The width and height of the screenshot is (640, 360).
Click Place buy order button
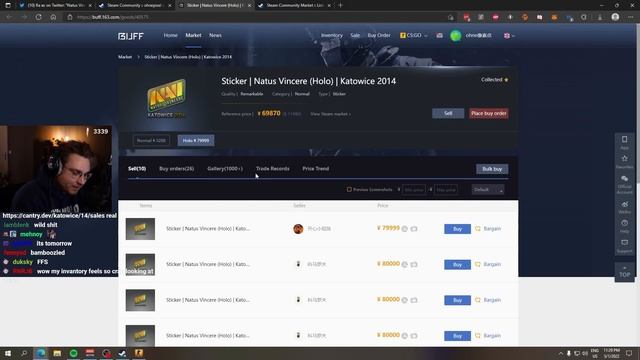489,113
